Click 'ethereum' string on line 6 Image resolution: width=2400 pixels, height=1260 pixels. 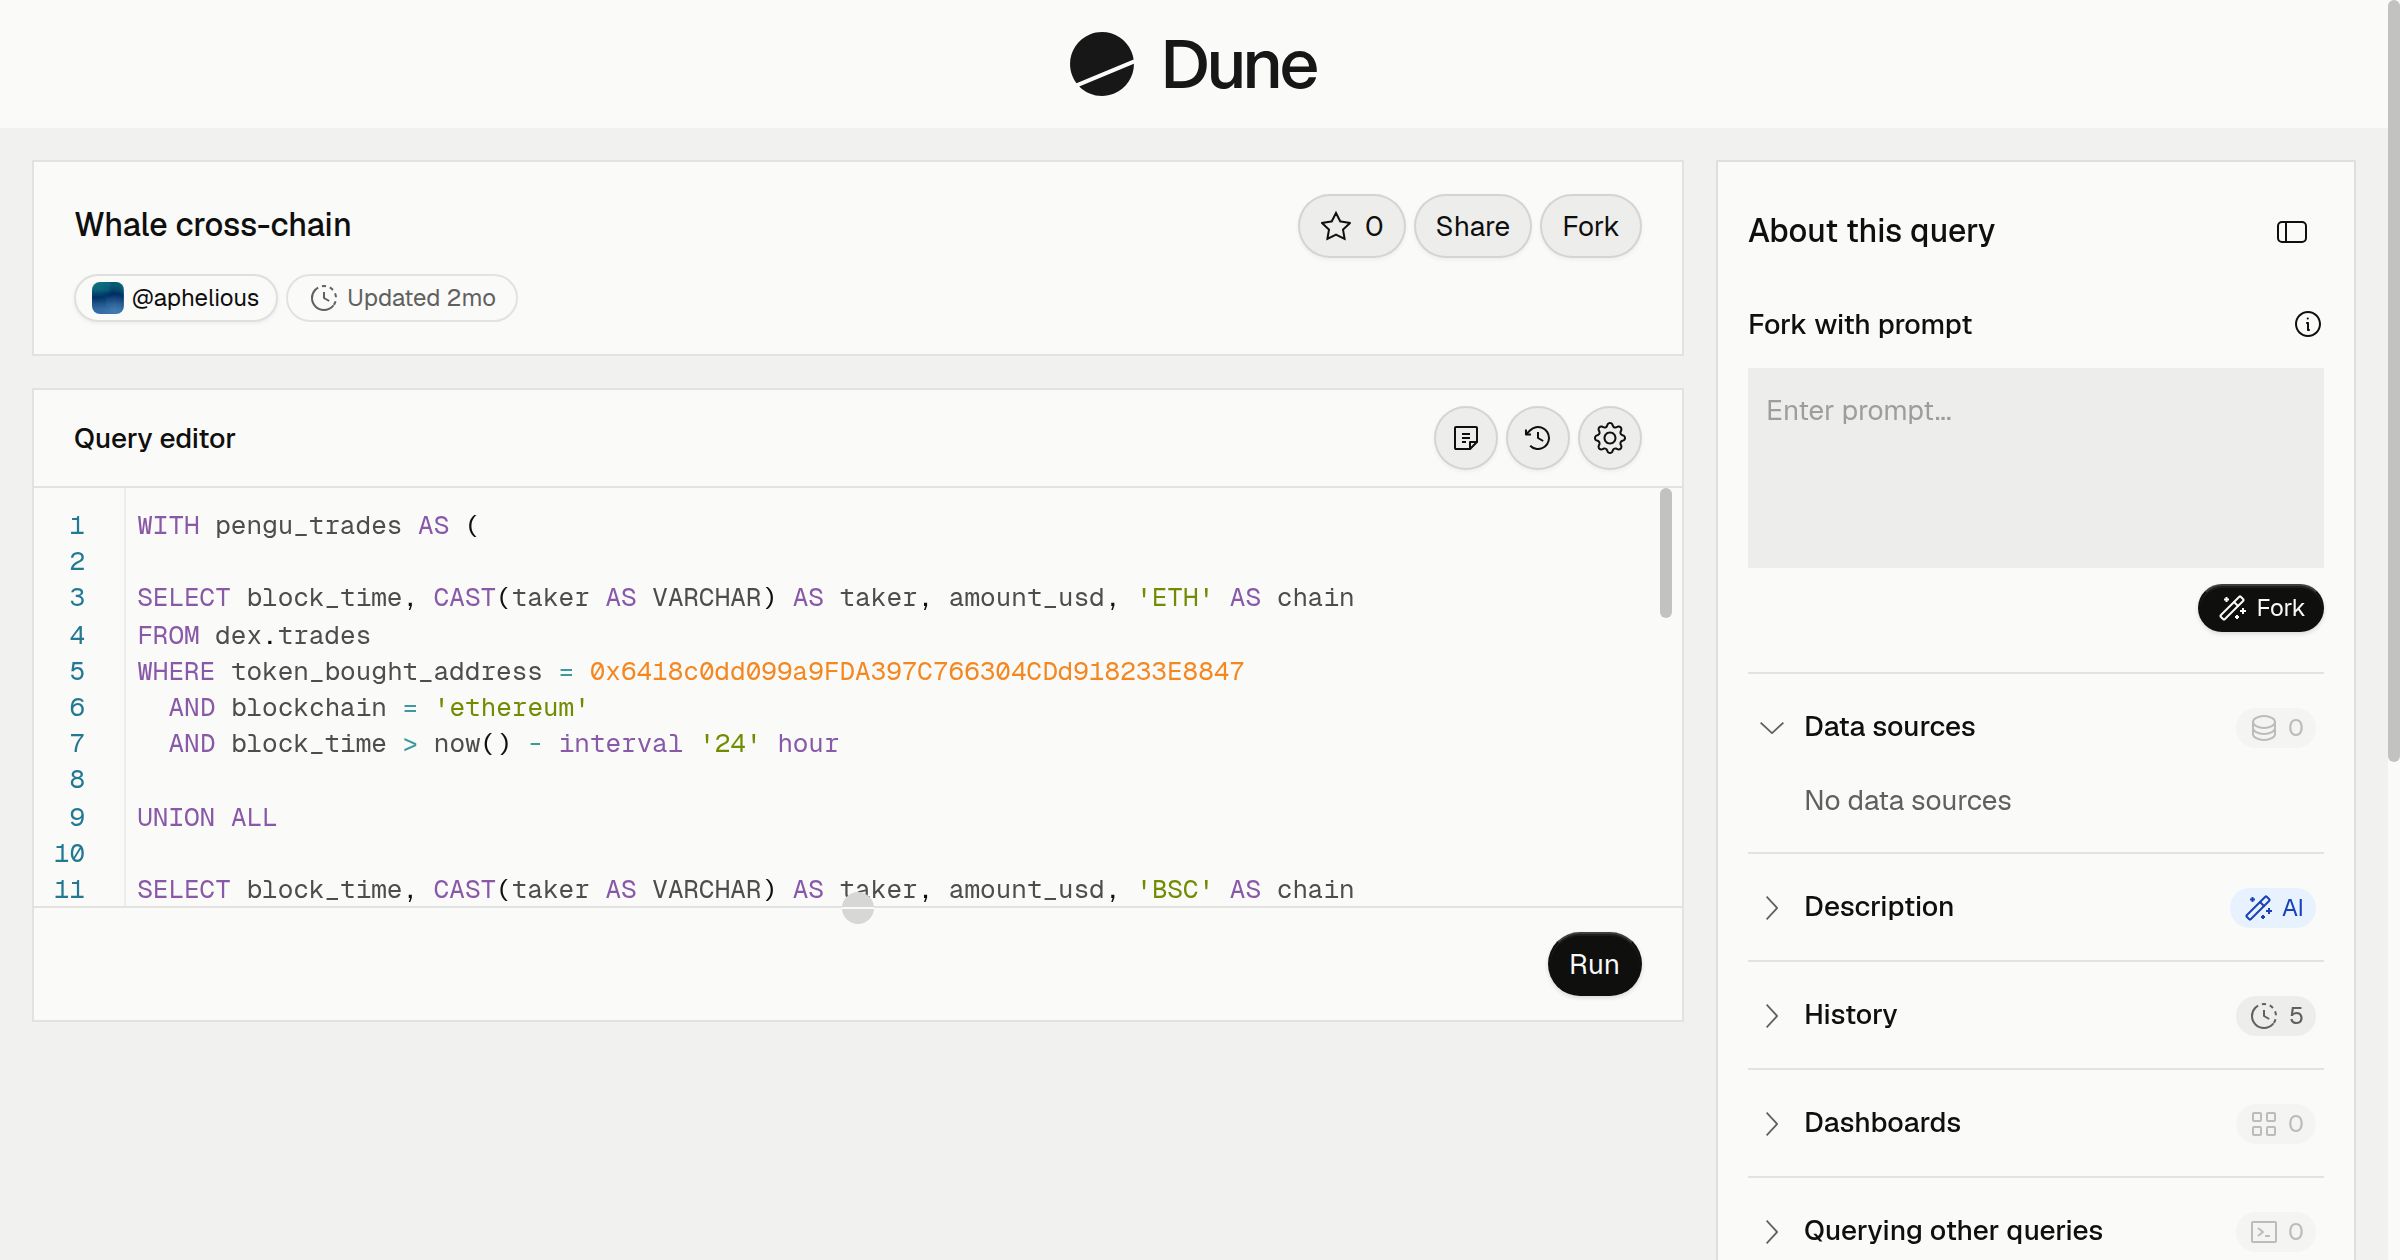point(511,708)
